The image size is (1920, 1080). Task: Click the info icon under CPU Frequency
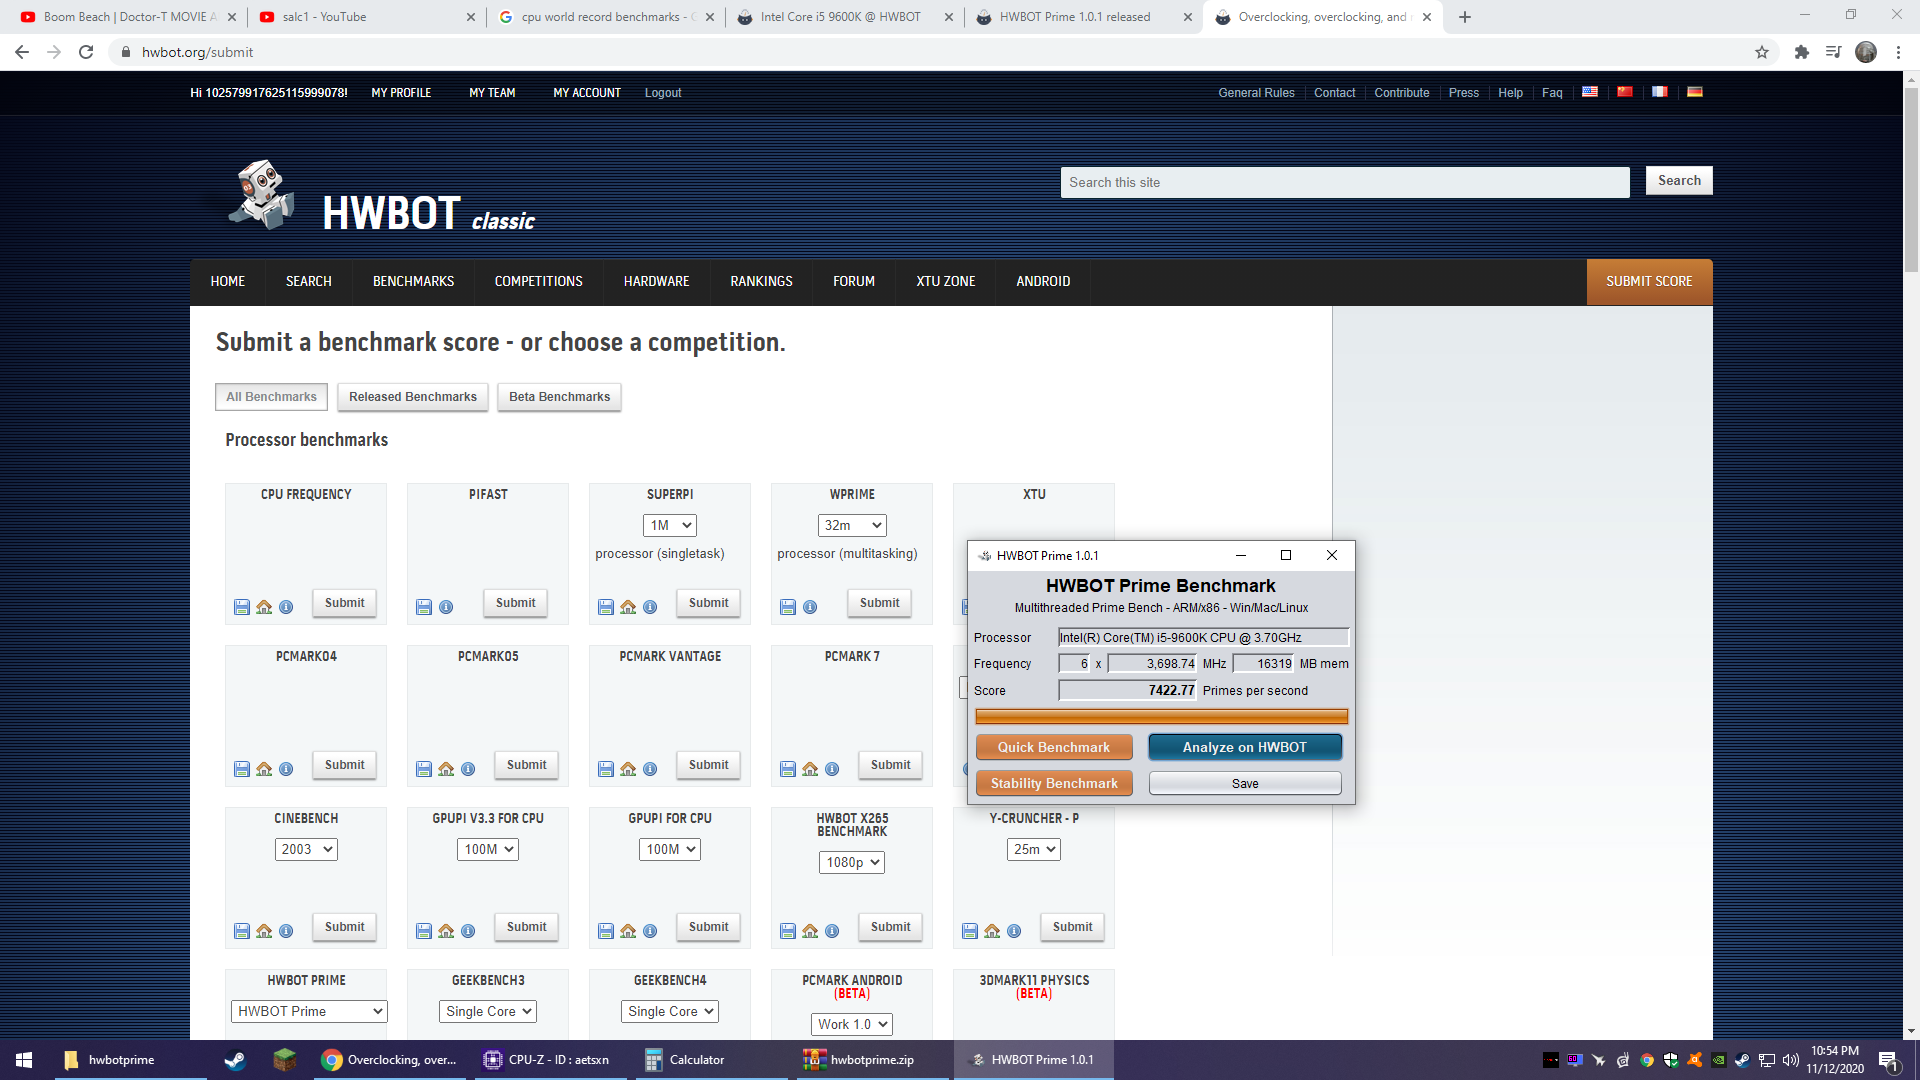pos(286,607)
